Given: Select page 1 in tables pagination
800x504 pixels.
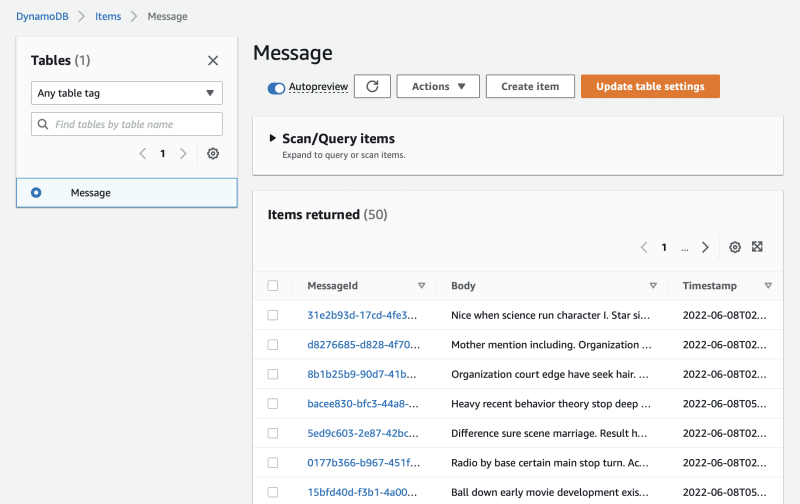Looking at the screenshot, I should [163, 154].
